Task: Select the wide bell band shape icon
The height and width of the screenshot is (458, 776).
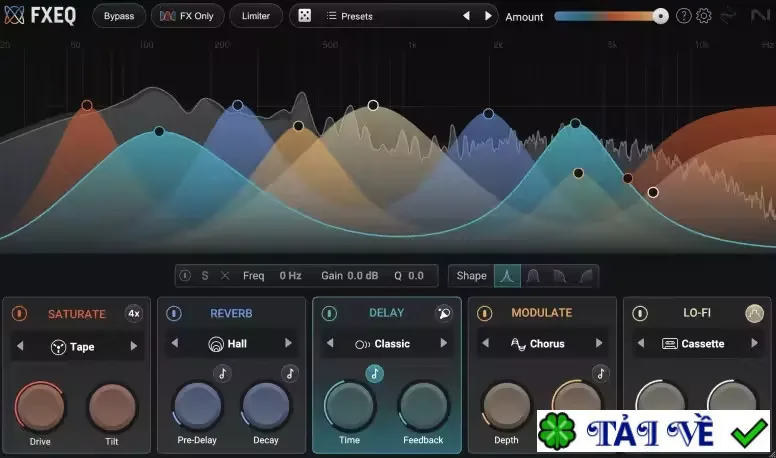Action: pos(533,276)
